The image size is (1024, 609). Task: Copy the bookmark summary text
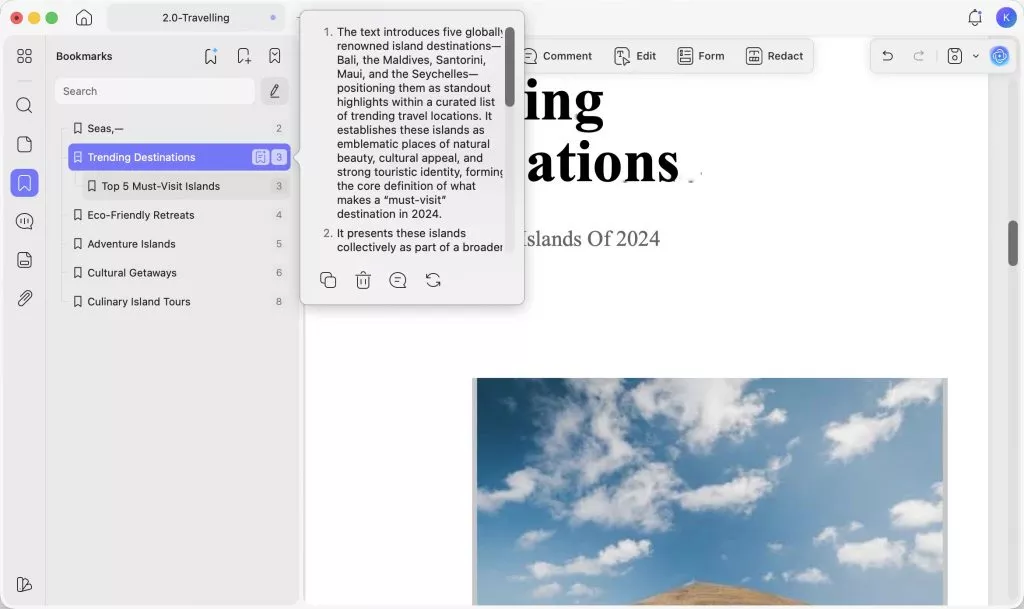coord(328,280)
